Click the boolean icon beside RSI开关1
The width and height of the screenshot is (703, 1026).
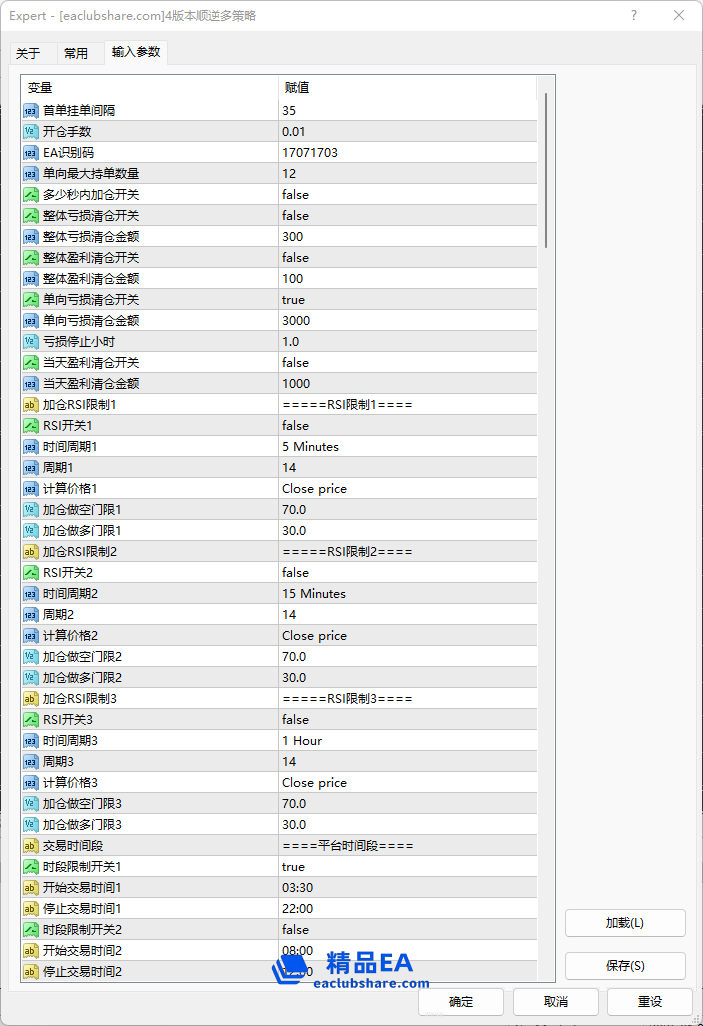tap(31, 425)
